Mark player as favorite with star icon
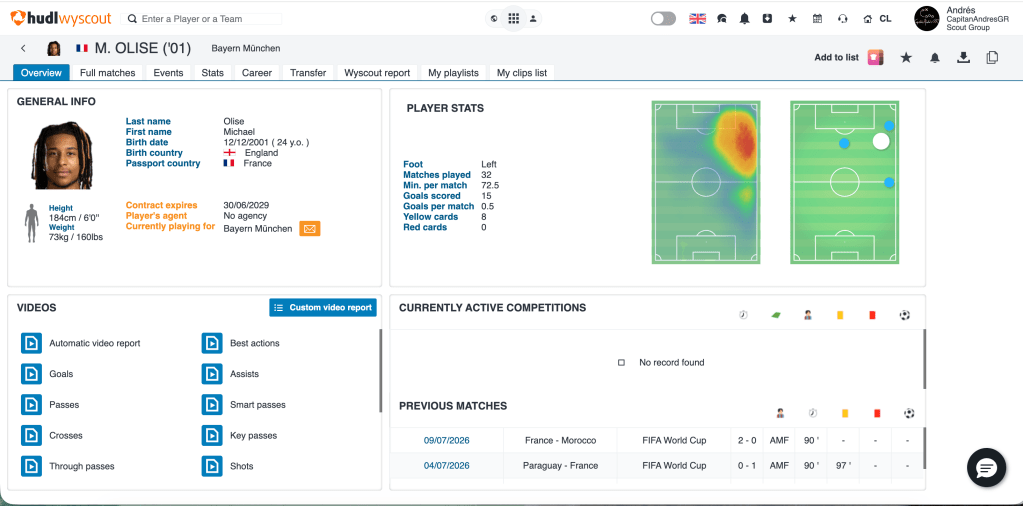Image resolution: width=1023 pixels, height=506 pixels. tap(906, 57)
